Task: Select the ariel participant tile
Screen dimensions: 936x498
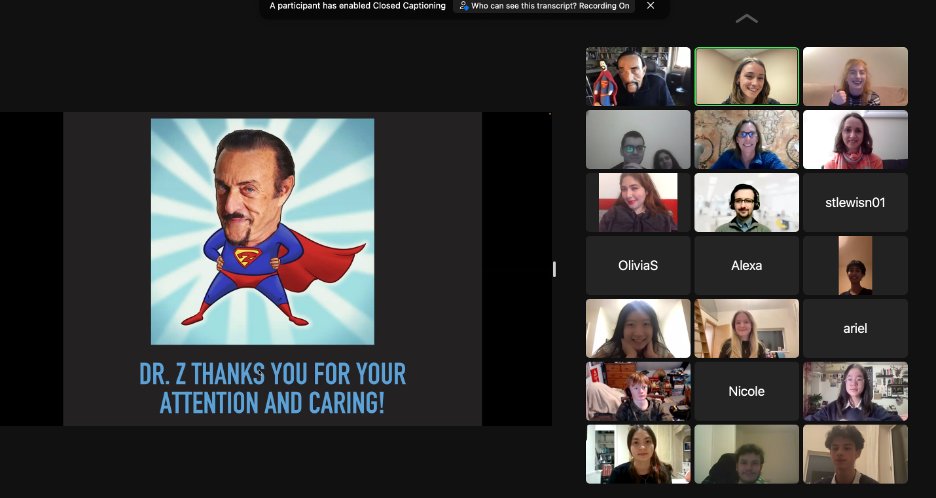Action: 855,328
